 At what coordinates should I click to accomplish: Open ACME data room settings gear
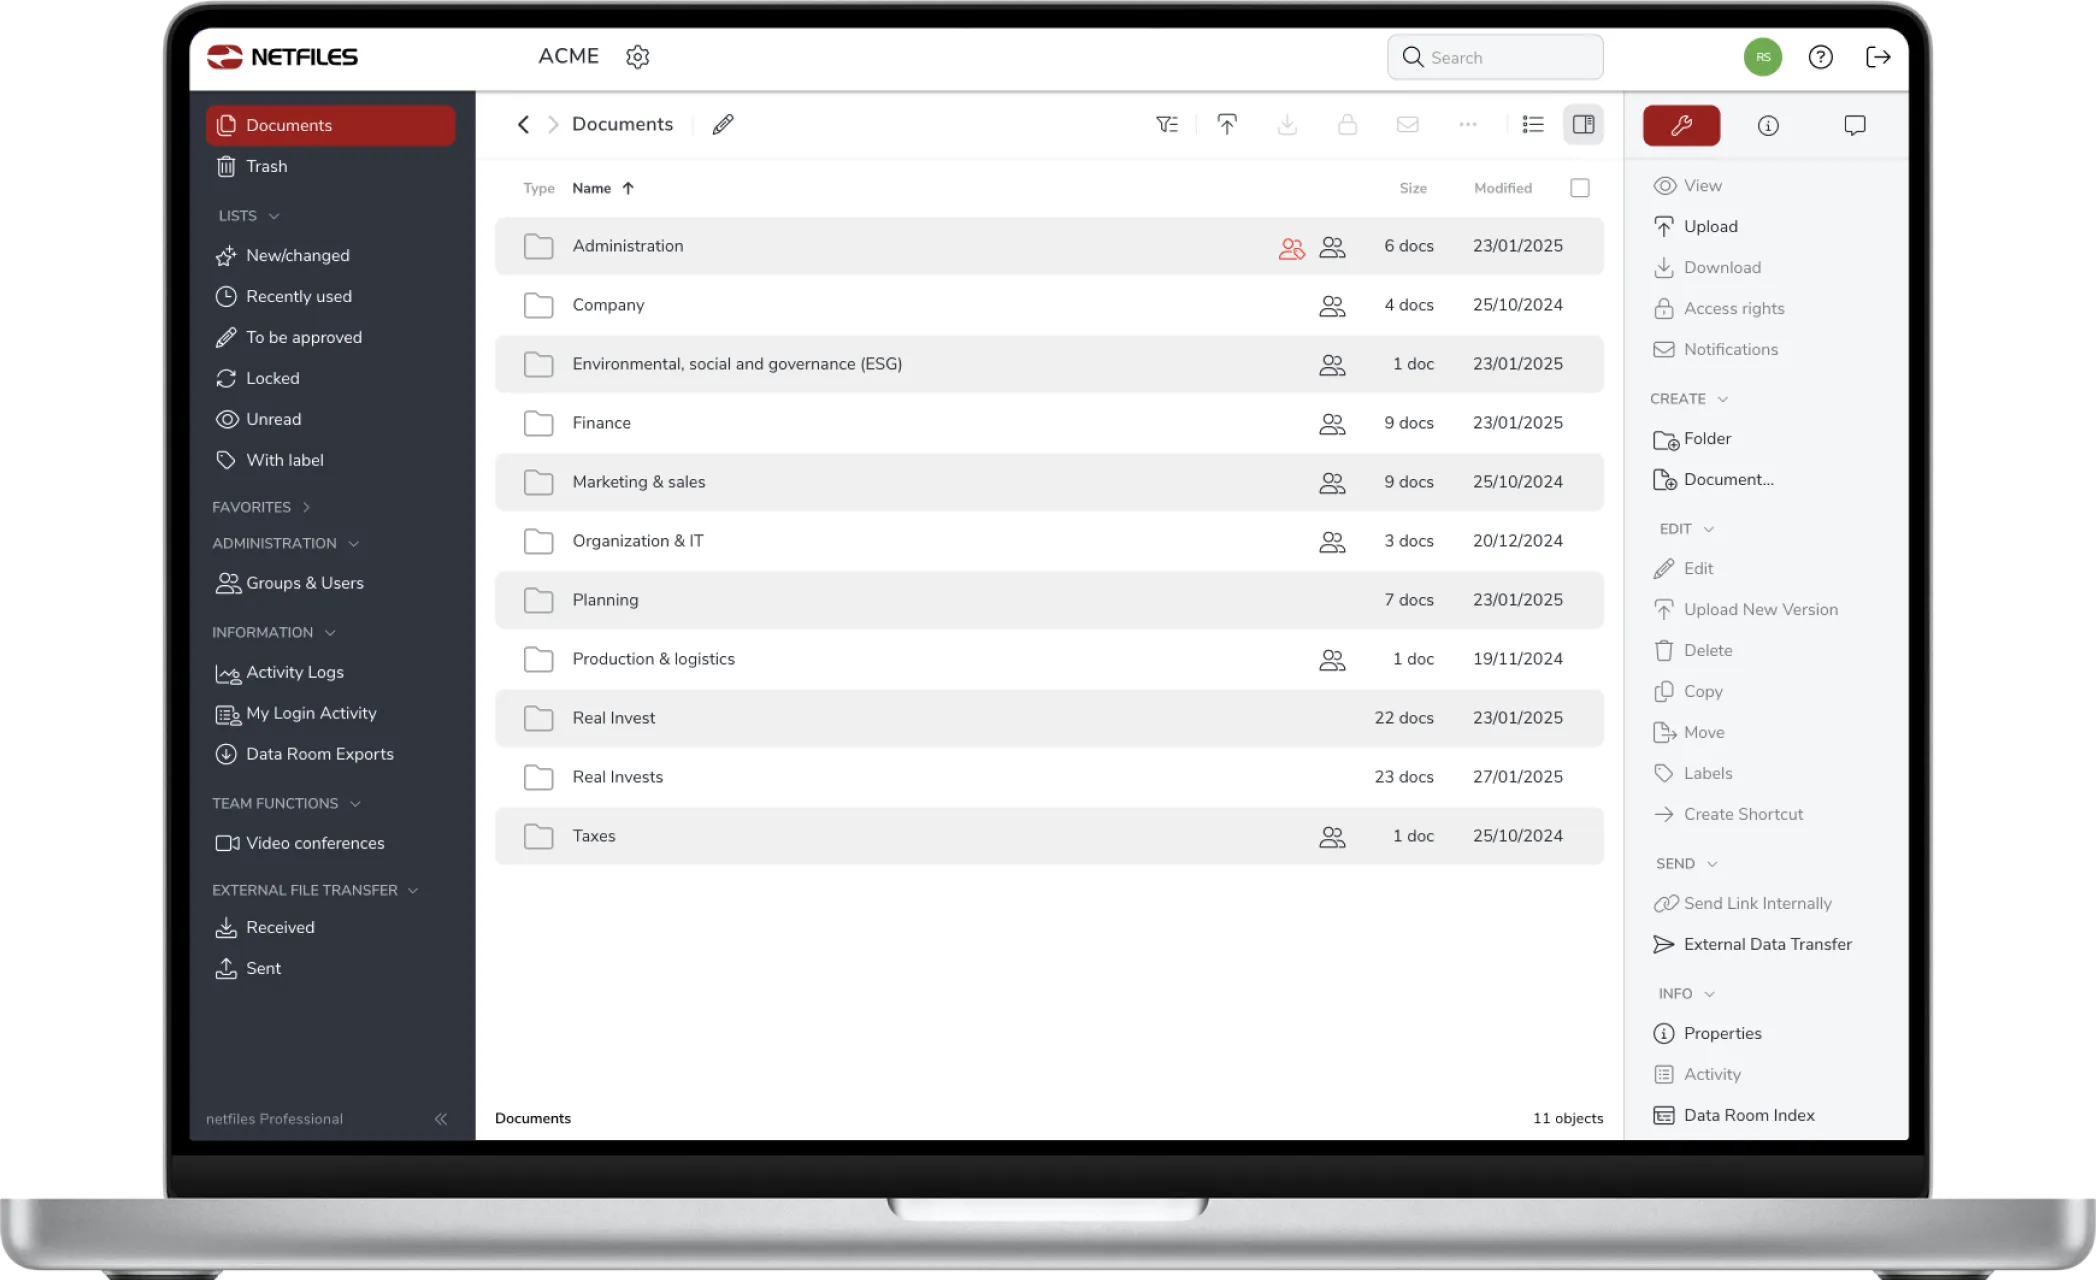(637, 57)
